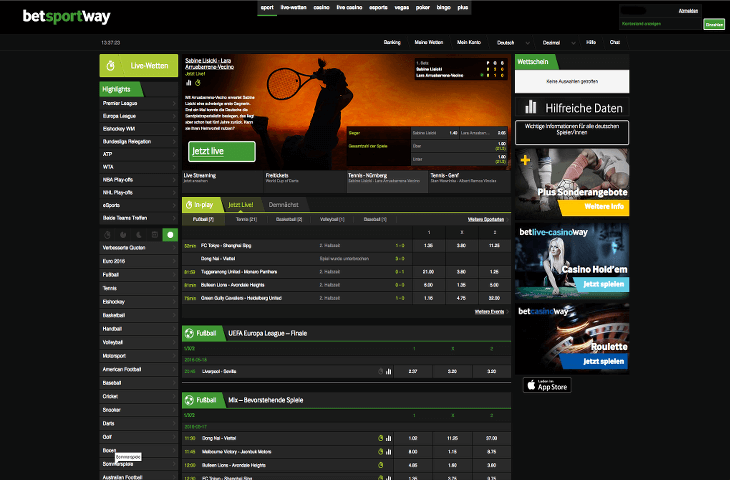Image resolution: width=730 pixels, height=480 pixels.
Task: Expand the Basketball sport category
Action: [x=139, y=315]
